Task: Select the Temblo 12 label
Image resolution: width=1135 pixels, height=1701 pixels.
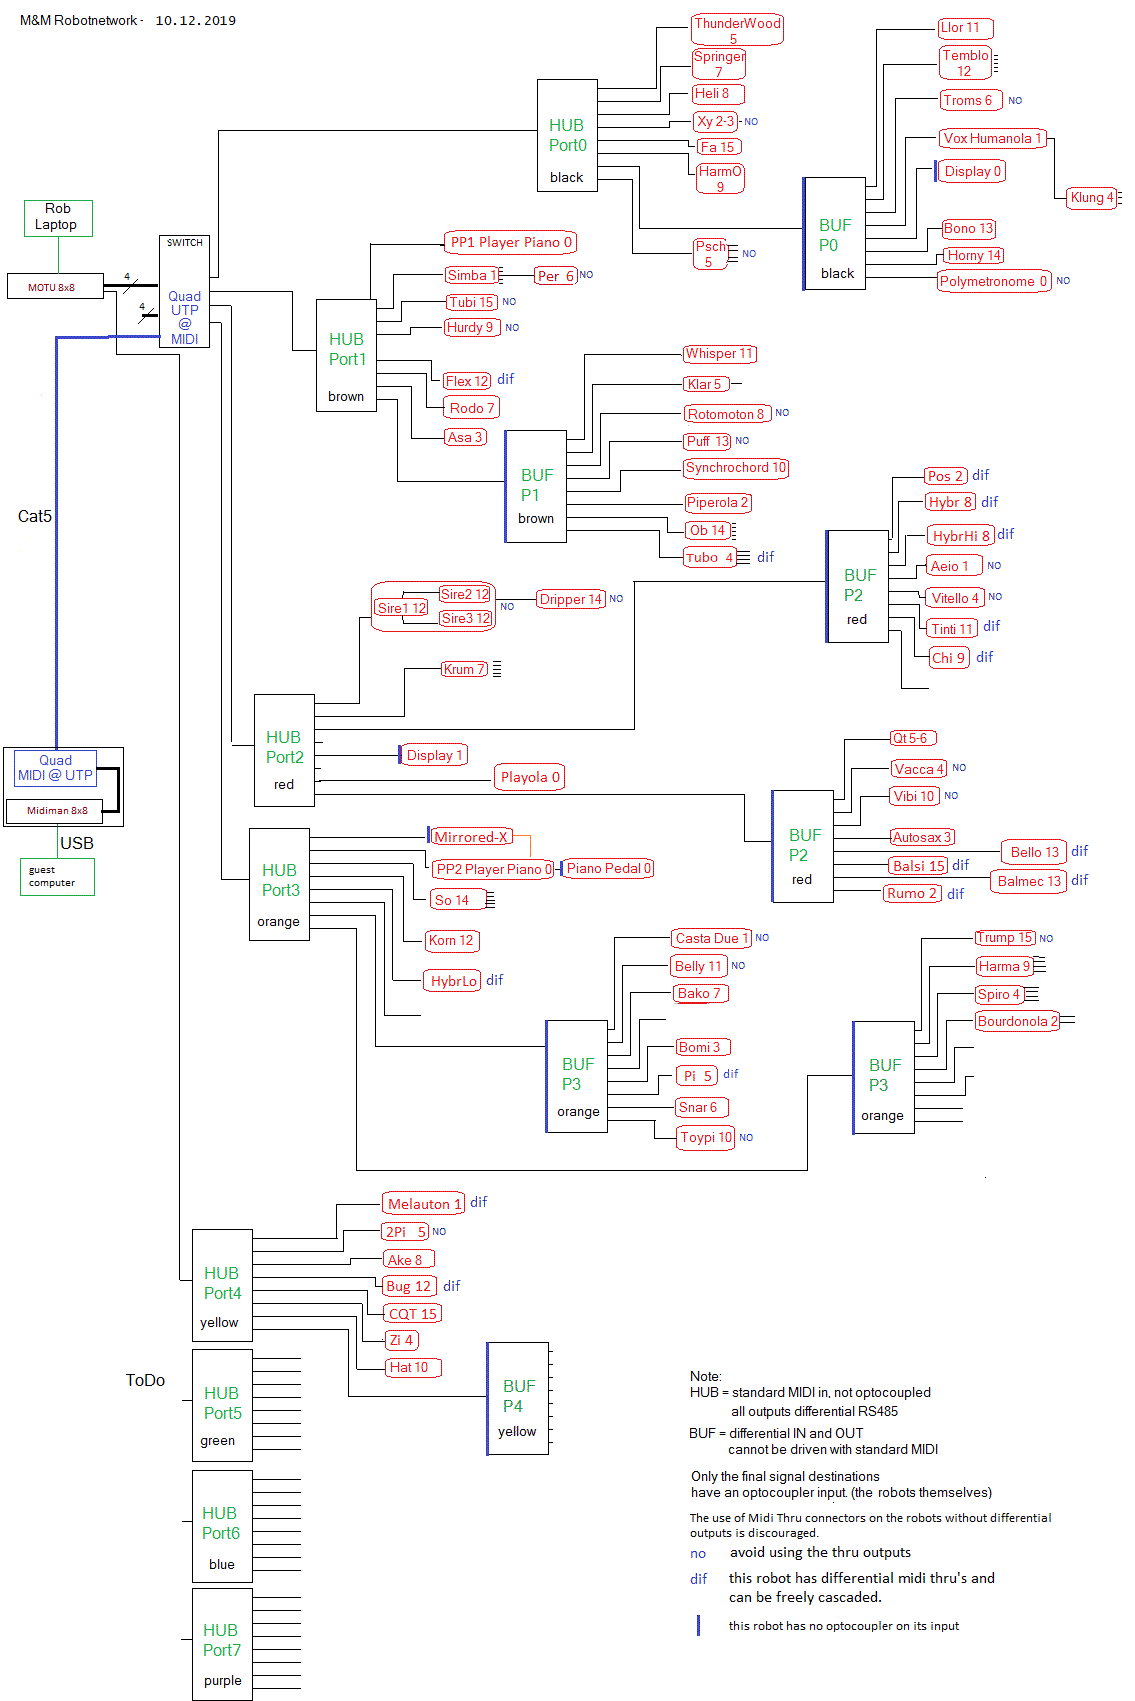Action: coord(965,62)
